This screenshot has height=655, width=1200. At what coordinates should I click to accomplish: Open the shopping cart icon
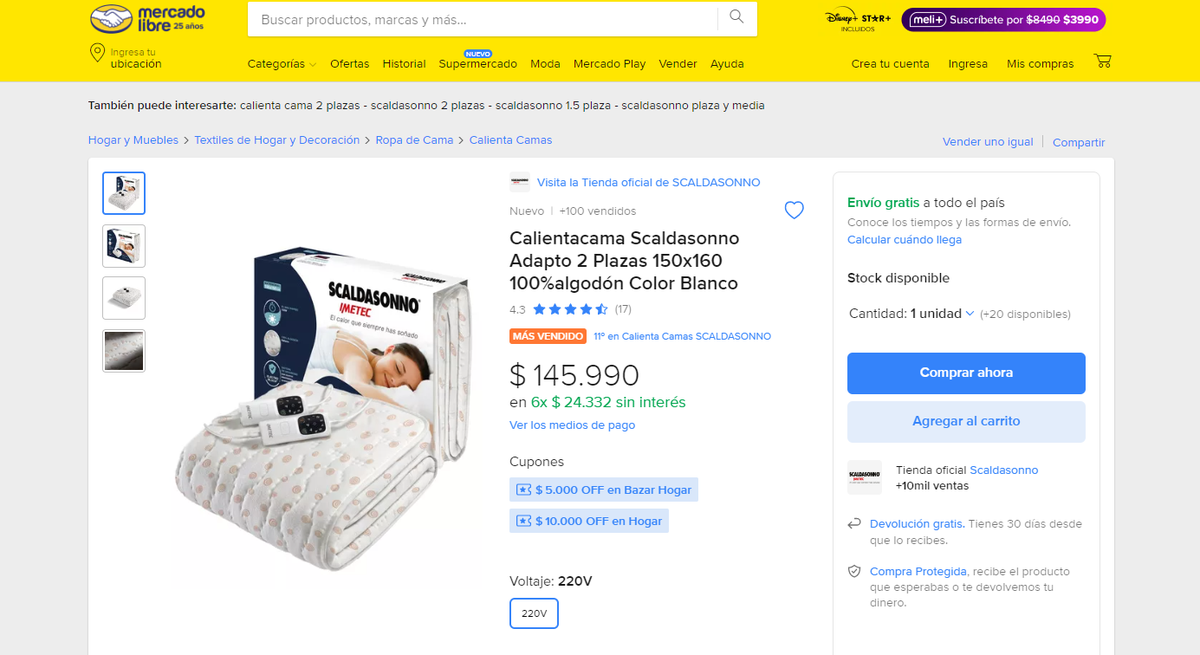click(1103, 61)
